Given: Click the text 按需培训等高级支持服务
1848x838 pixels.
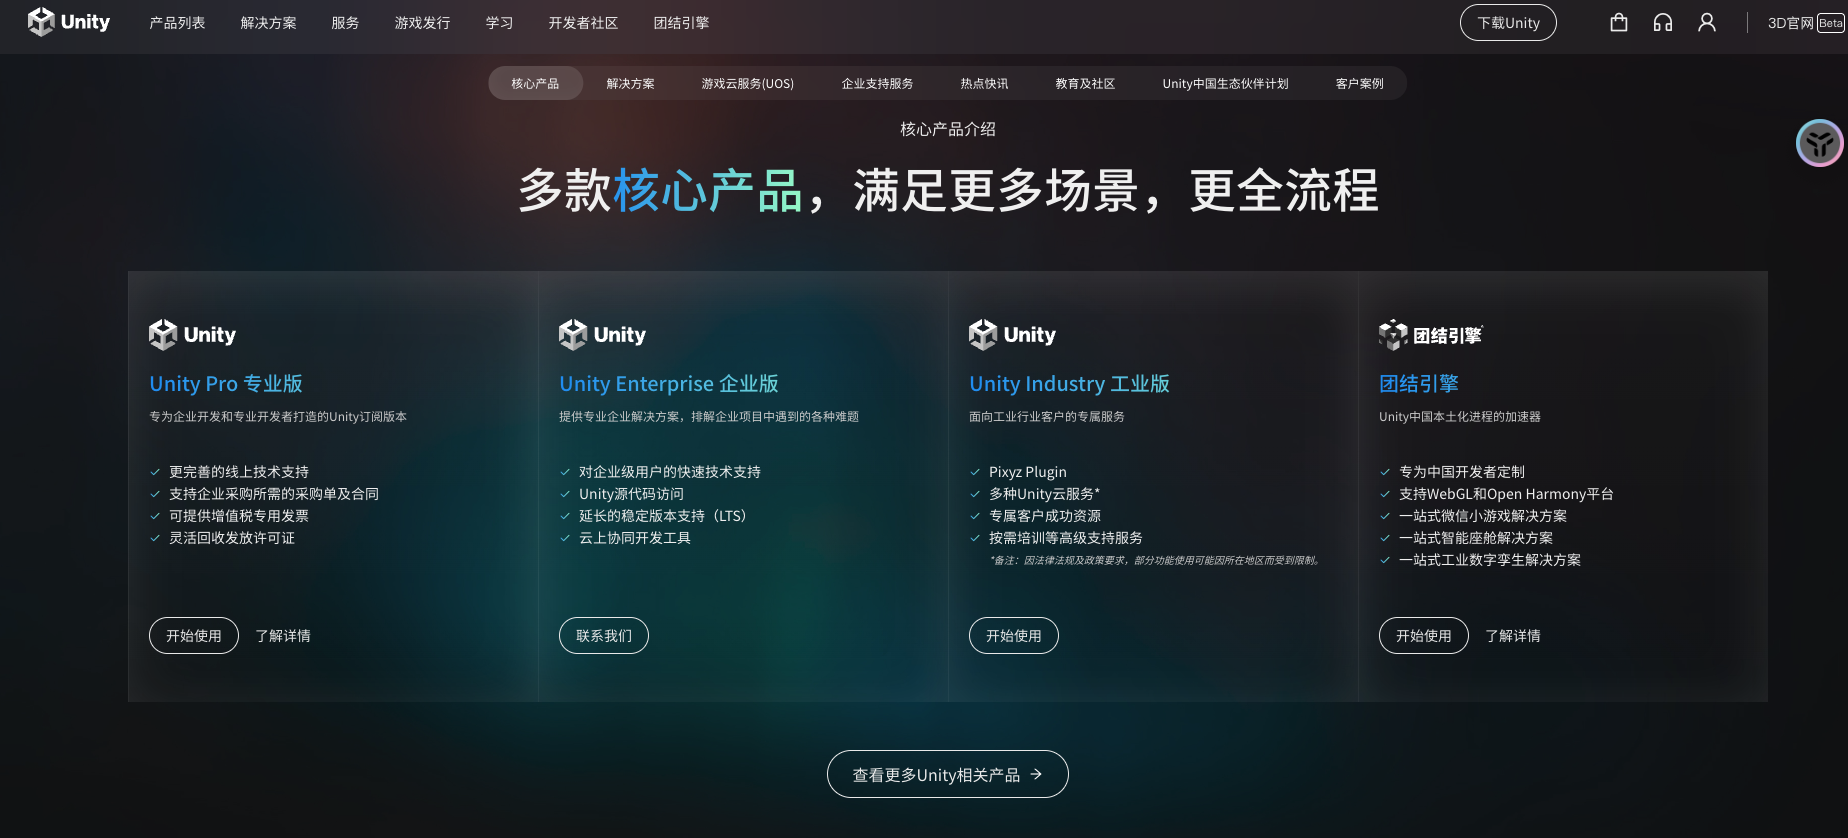Looking at the screenshot, I should [1066, 538].
